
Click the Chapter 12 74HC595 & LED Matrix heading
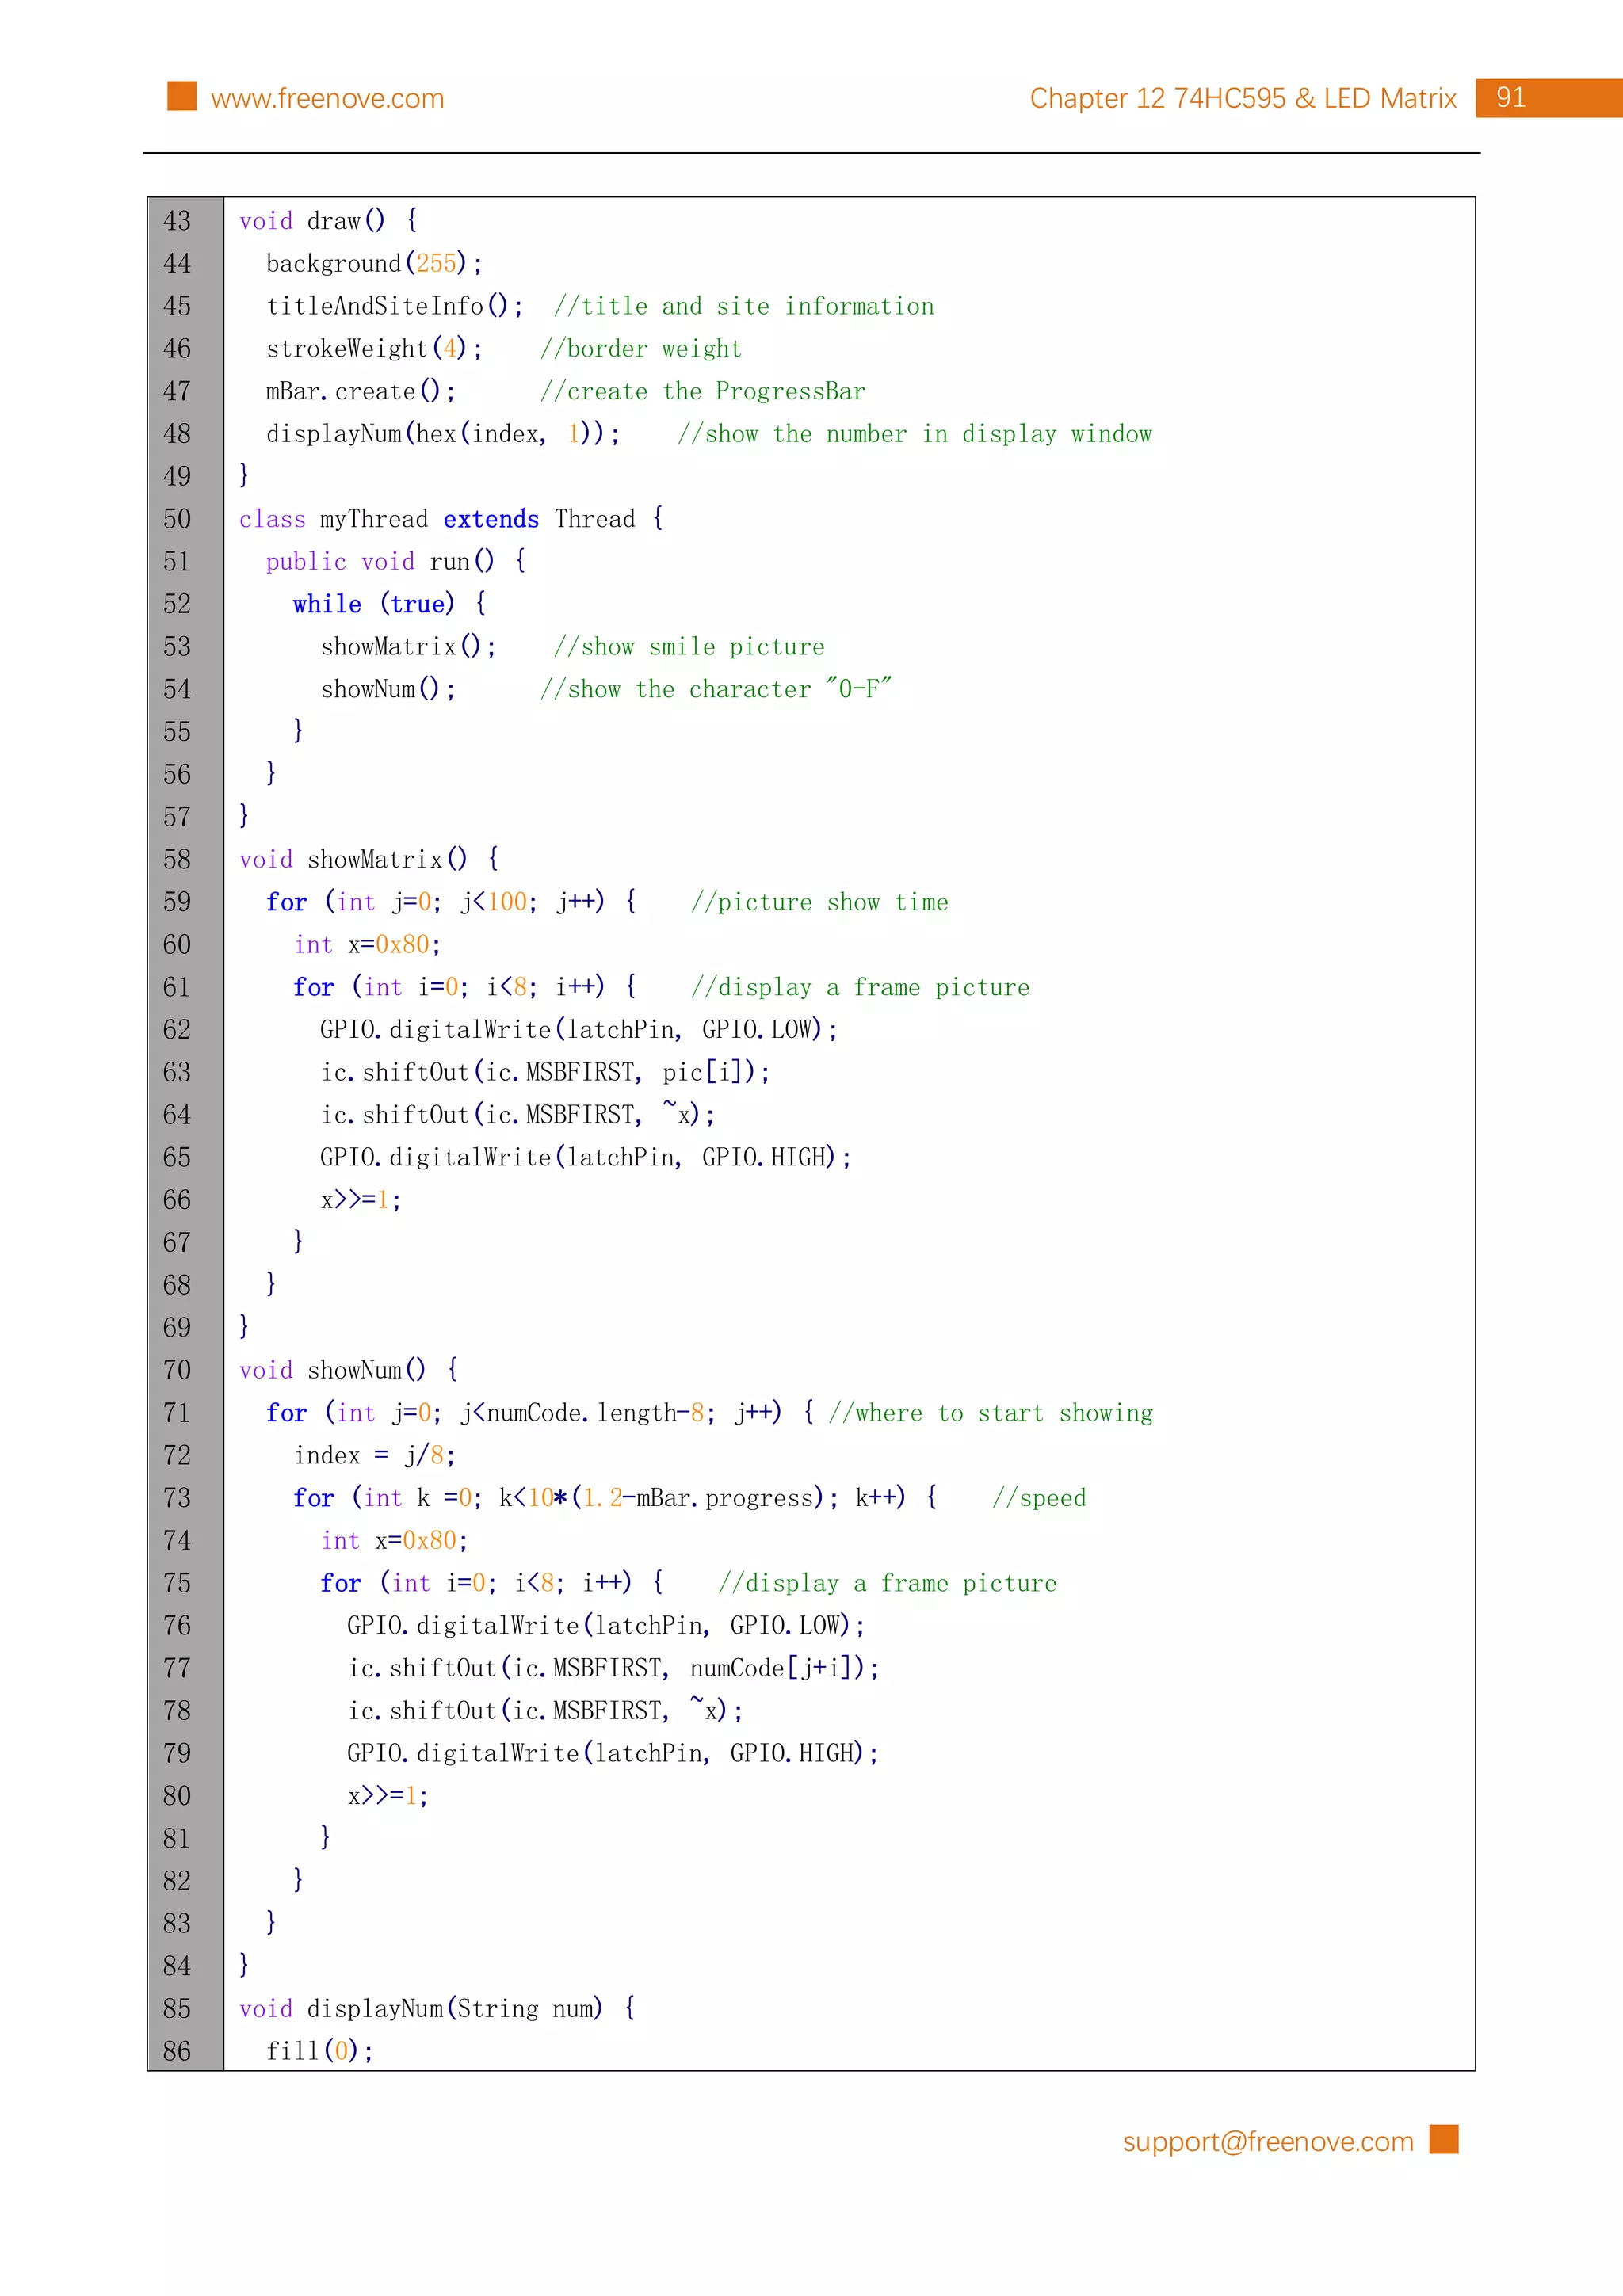tap(1243, 98)
